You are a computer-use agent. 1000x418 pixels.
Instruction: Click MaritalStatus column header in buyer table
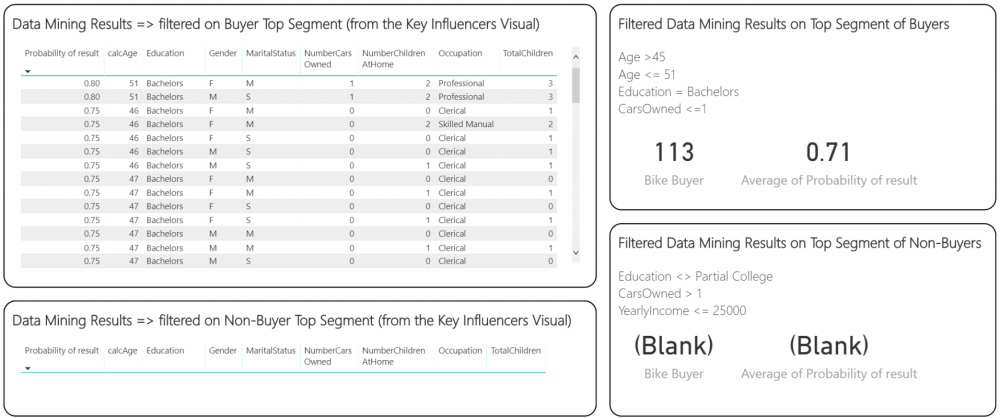click(x=271, y=54)
